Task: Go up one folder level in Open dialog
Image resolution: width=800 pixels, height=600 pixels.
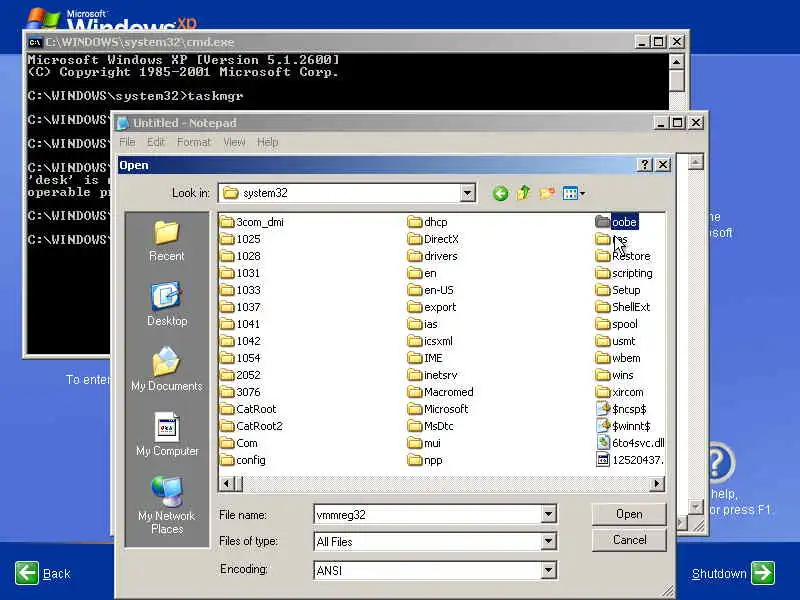Action: click(x=523, y=193)
